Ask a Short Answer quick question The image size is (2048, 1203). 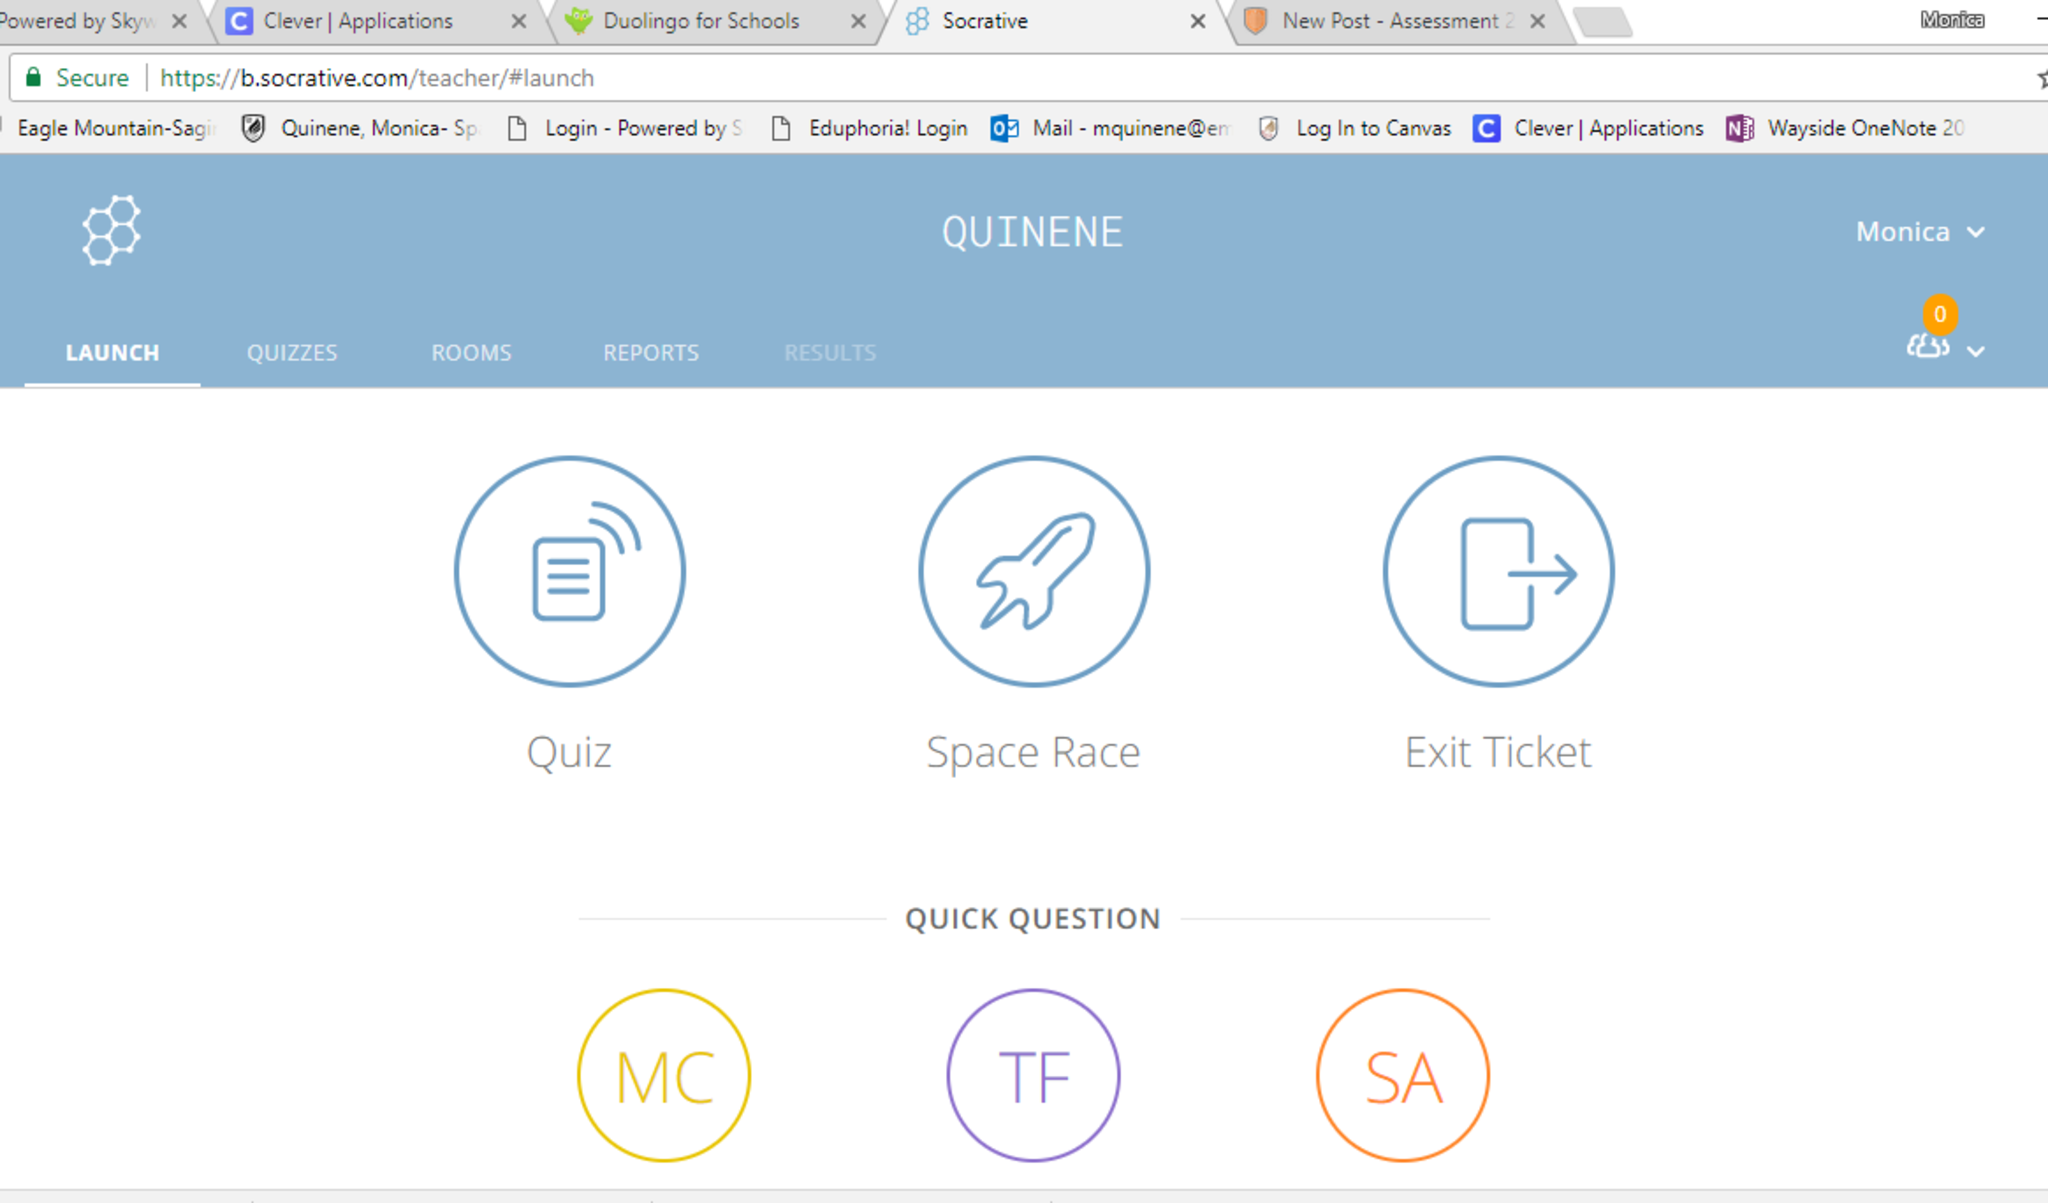[x=1402, y=1075]
